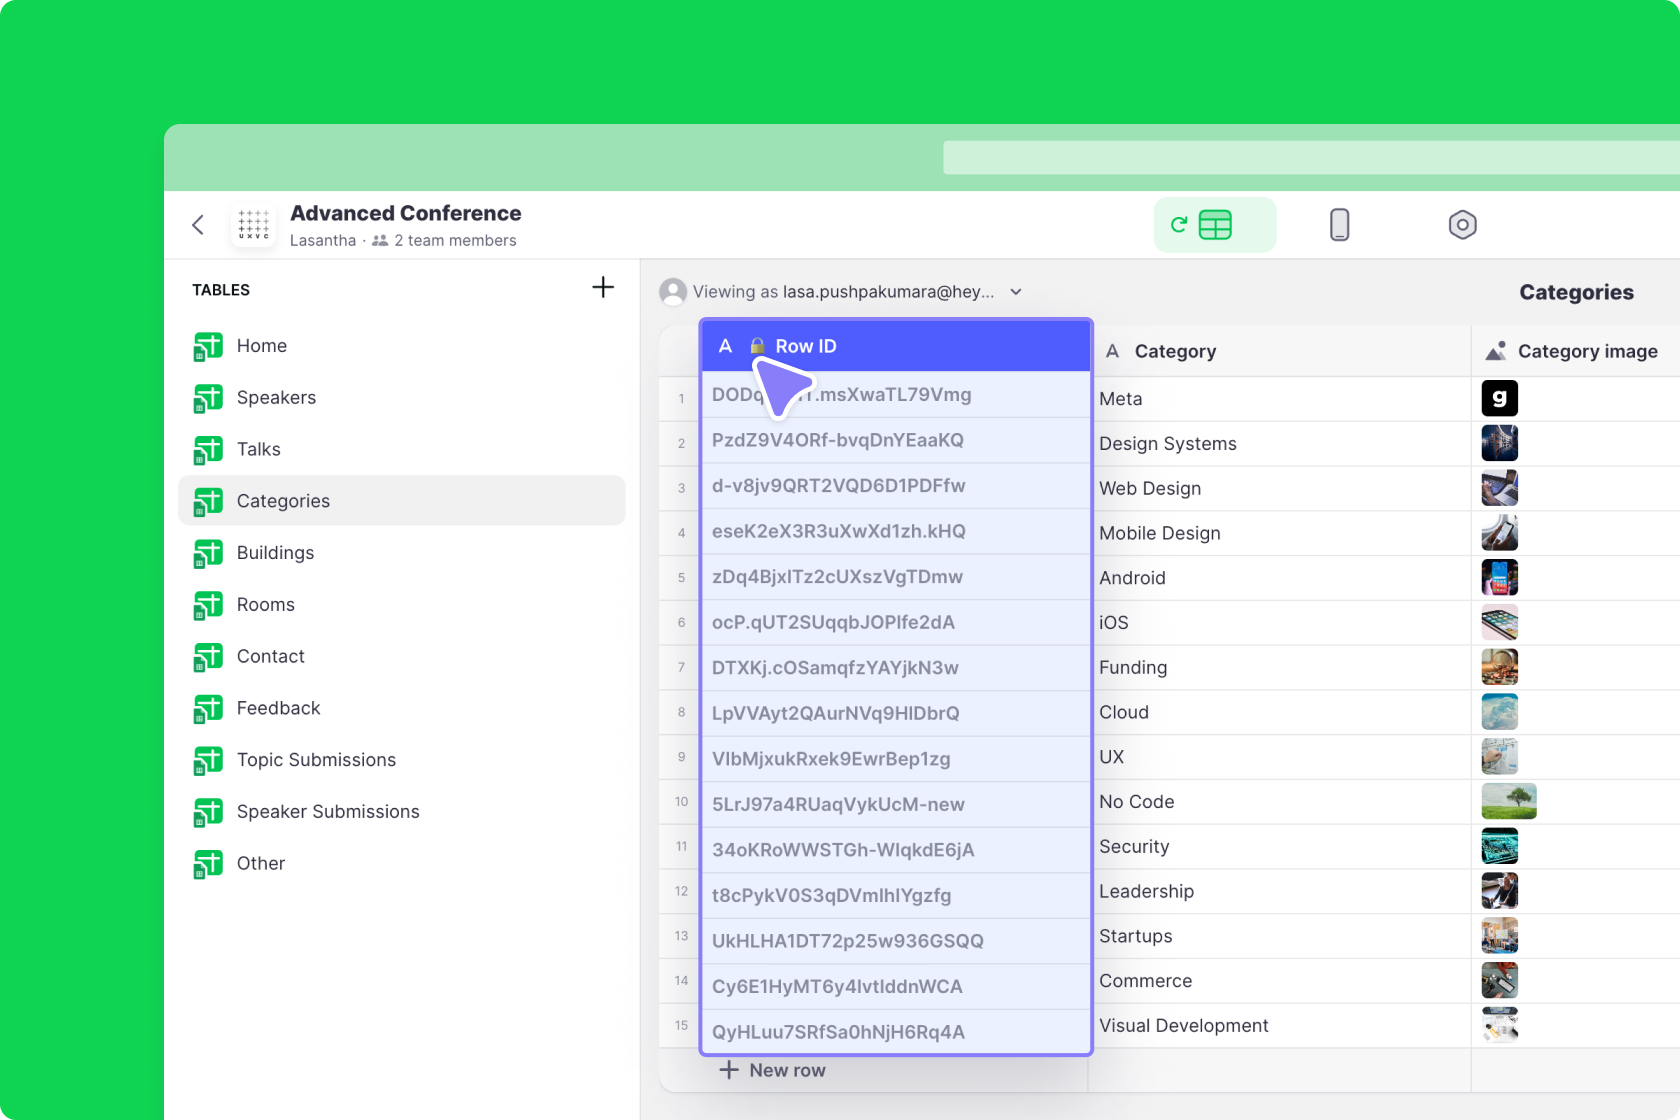Select the Feedback table in sidebar
1680x1120 pixels.
click(278, 708)
